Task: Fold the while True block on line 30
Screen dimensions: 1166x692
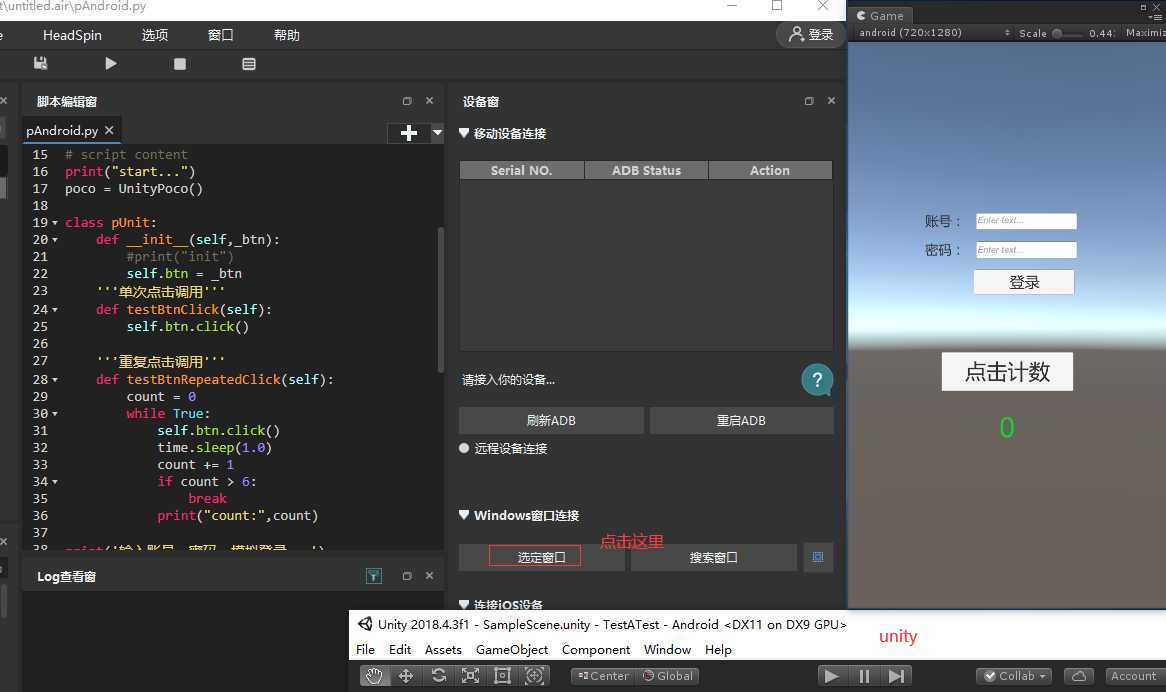Action: point(55,414)
